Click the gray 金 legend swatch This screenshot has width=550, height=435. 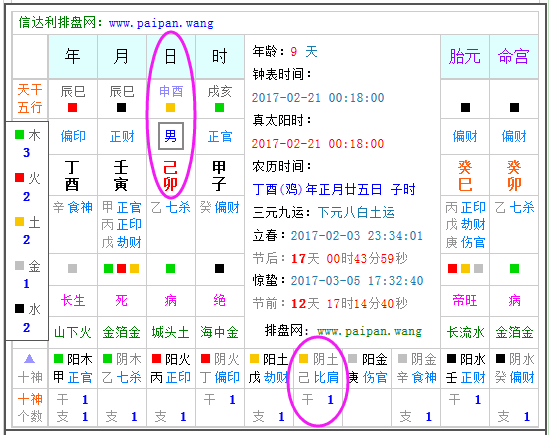pyautogui.click(x=20, y=265)
